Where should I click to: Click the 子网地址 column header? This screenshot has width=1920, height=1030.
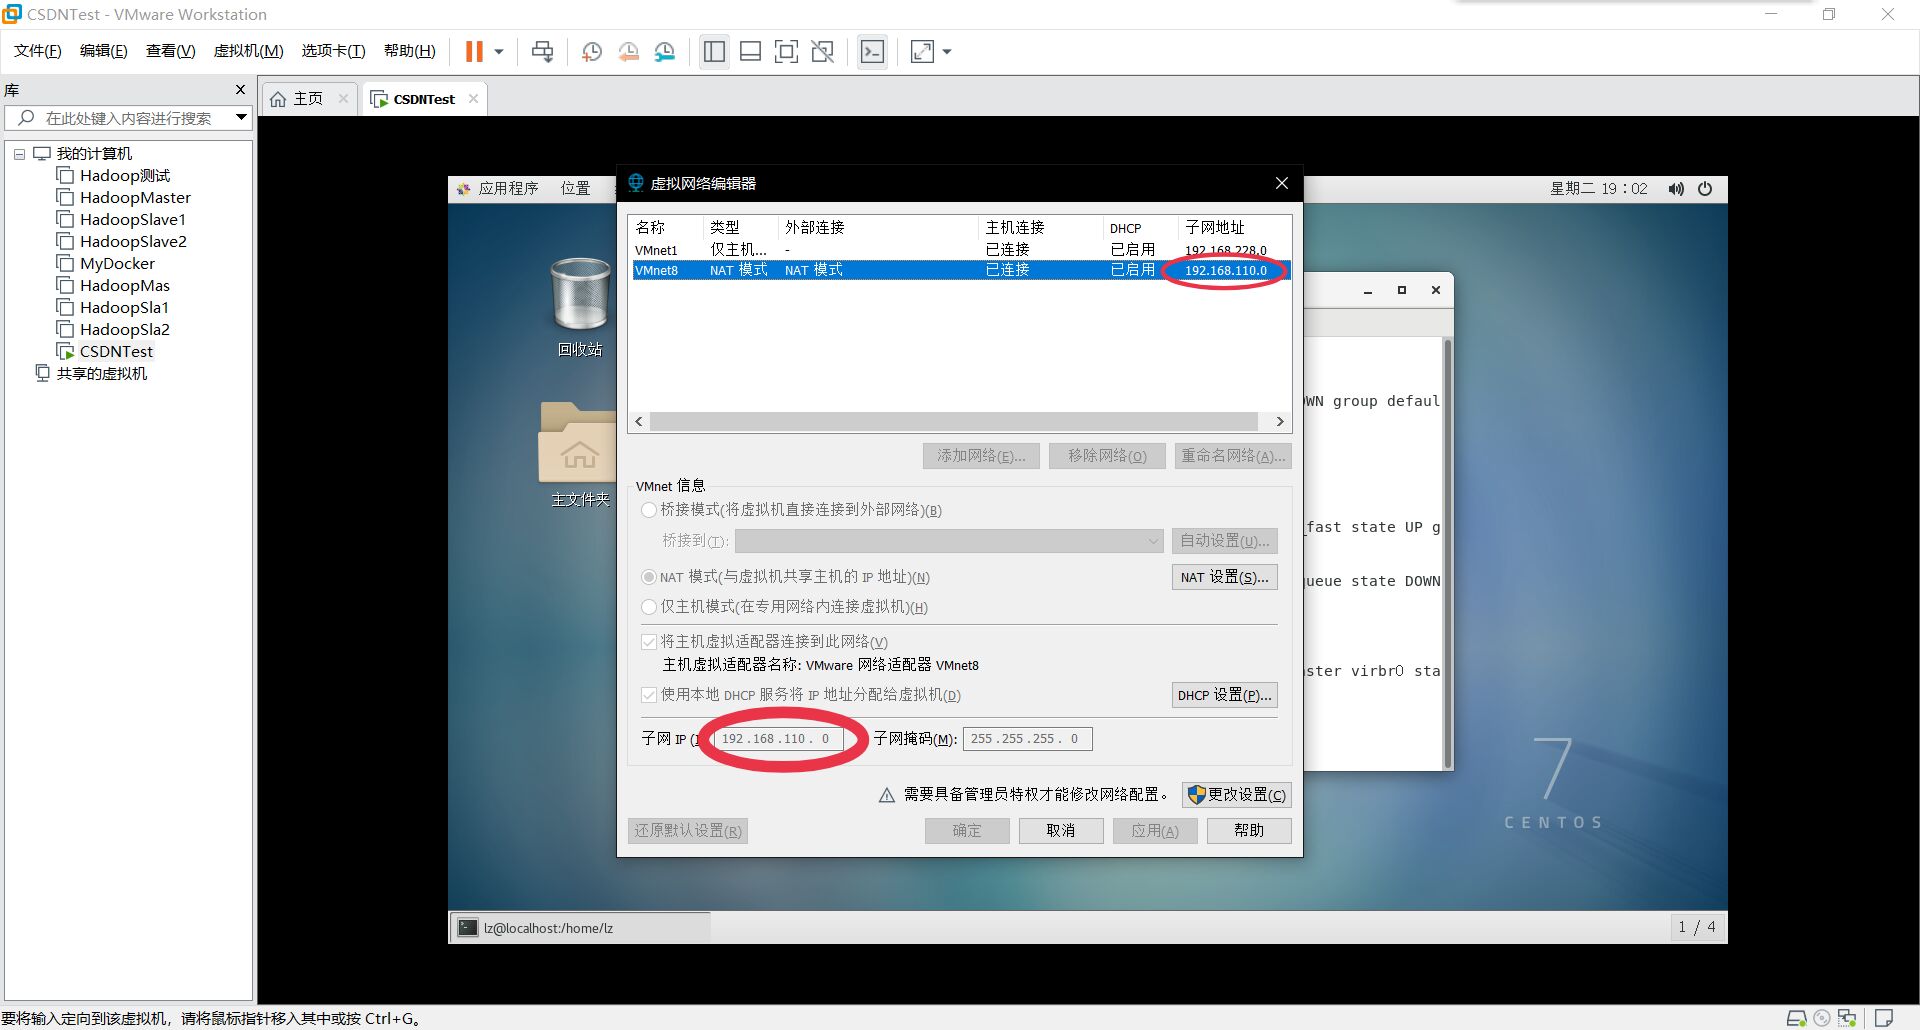[1215, 228]
